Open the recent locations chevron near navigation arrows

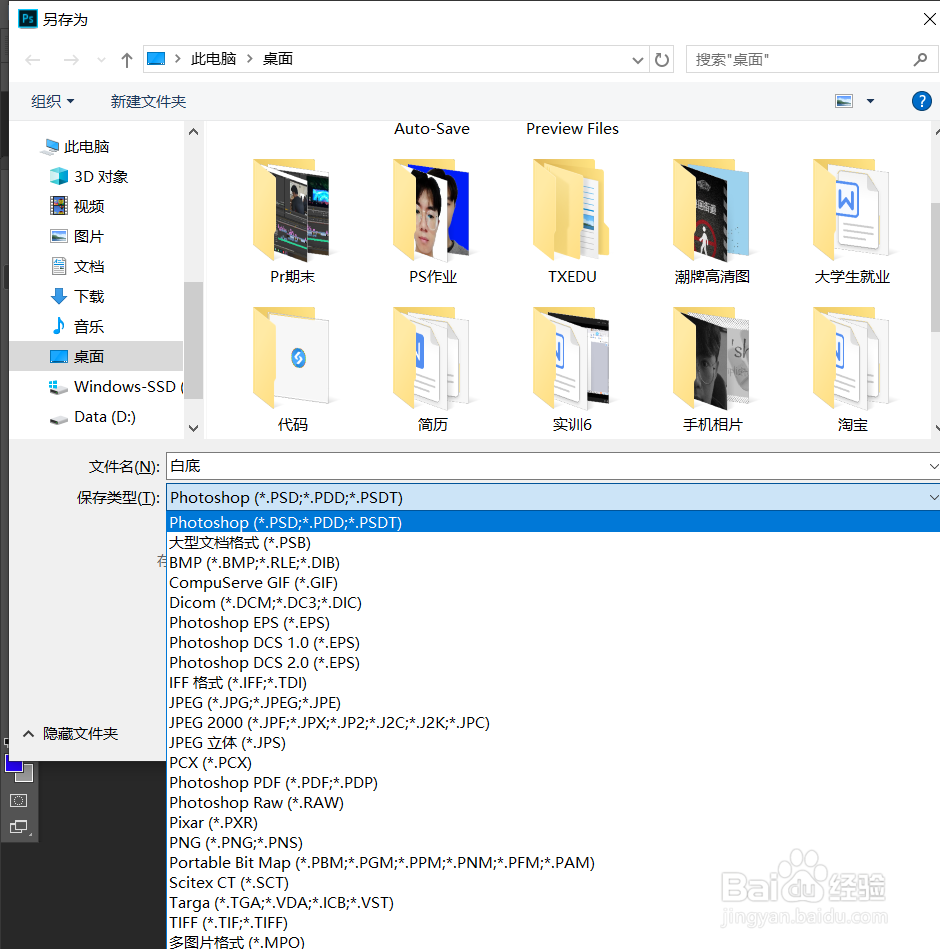click(101, 60)
